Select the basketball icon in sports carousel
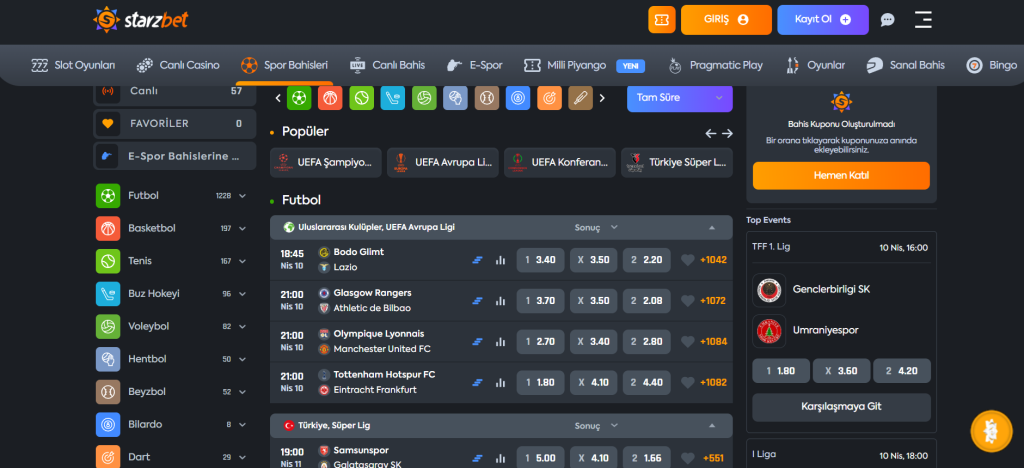Viewport: 1024px width, 468px height. pyautogui.click(x=330, y=98)
